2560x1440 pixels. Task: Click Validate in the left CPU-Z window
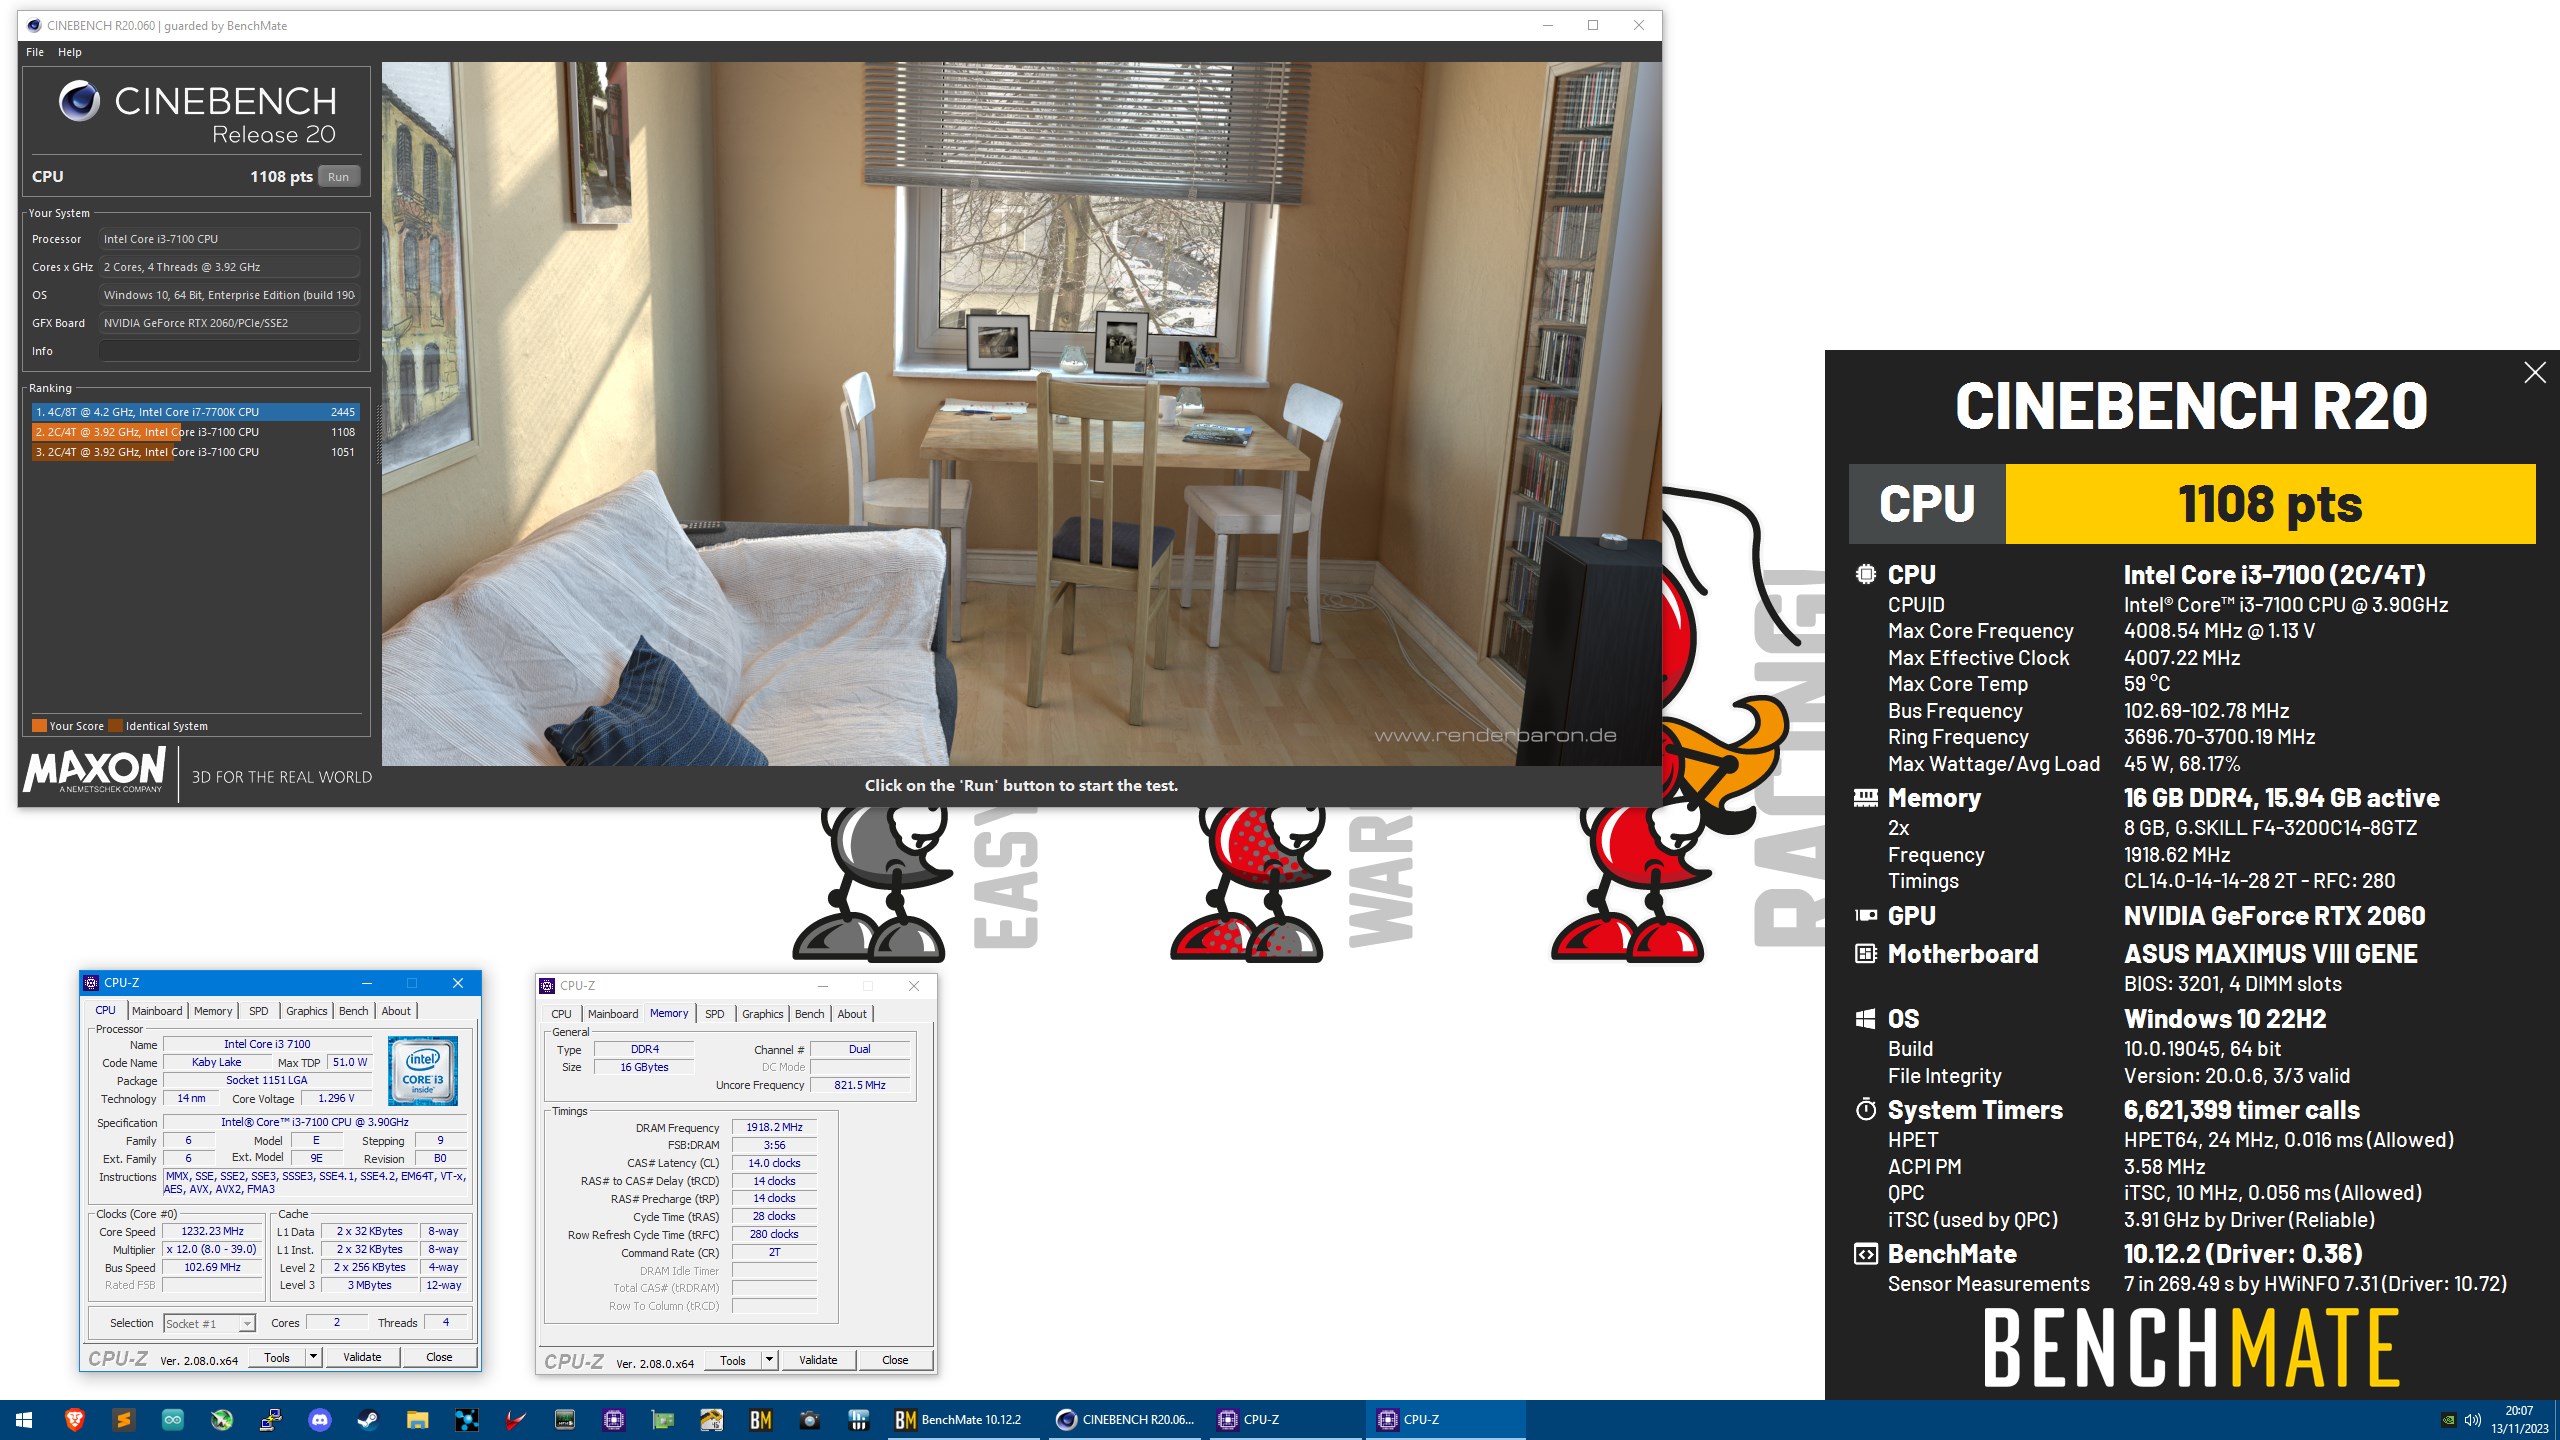pyautogui.click(x=362, y=1357)
